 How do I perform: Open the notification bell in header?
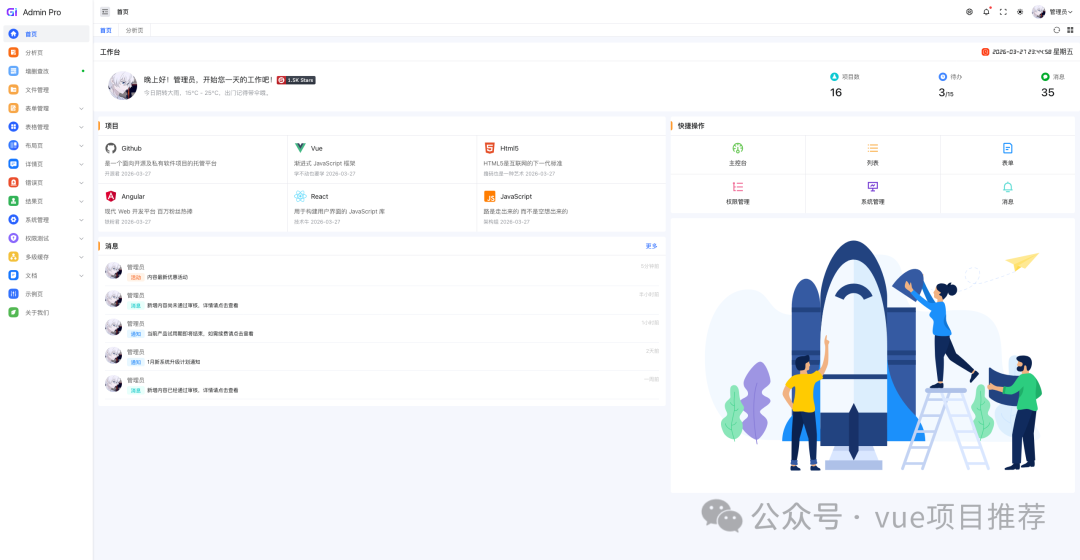click(x=986, y=12)
